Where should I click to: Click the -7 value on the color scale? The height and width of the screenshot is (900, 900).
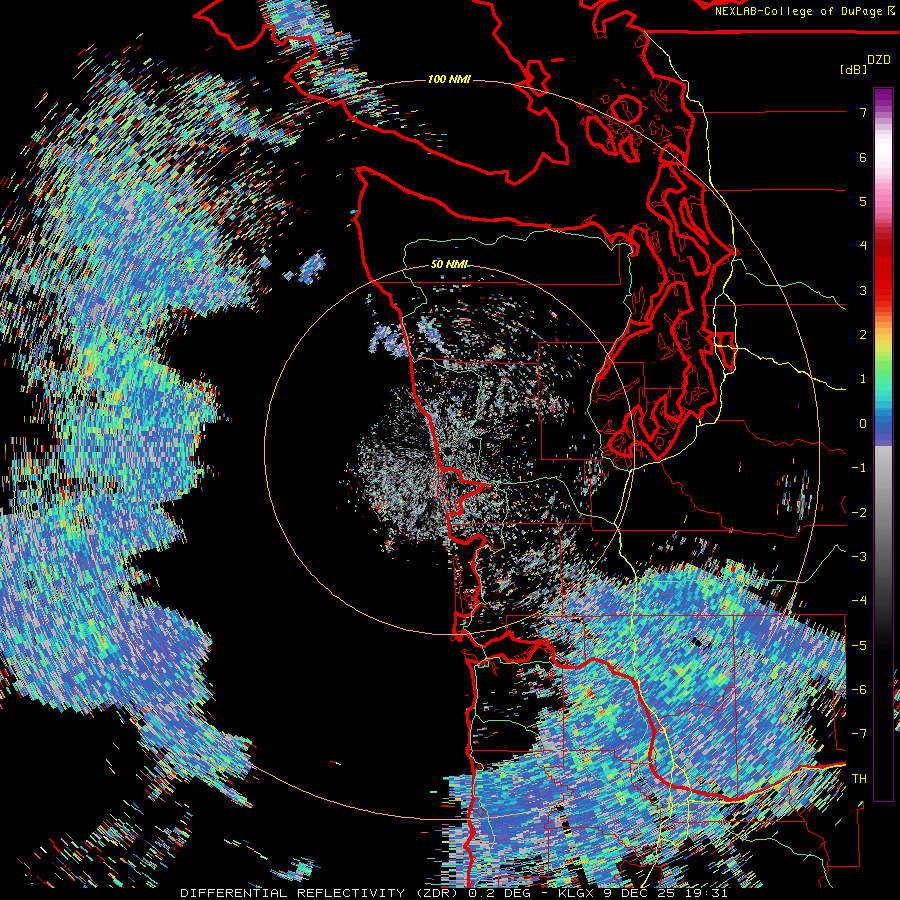click(859, 734)
